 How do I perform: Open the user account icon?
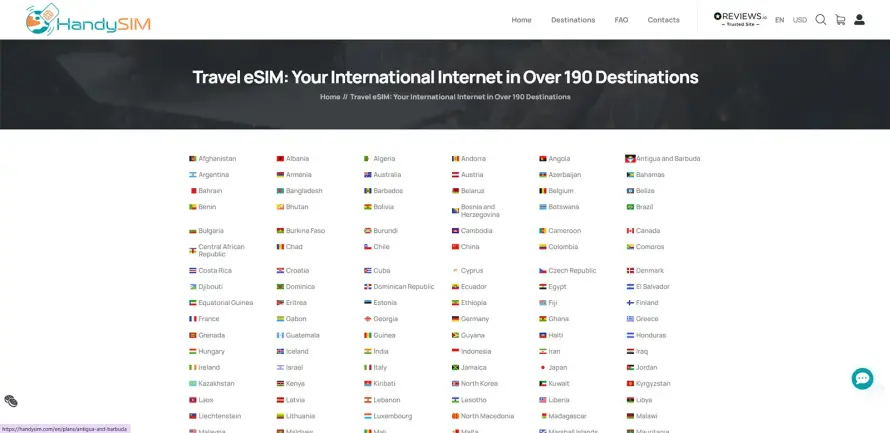[x=859, y=20]
